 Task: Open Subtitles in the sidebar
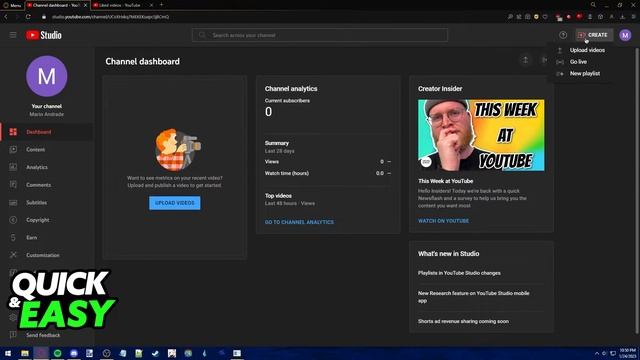click(47, 202)
